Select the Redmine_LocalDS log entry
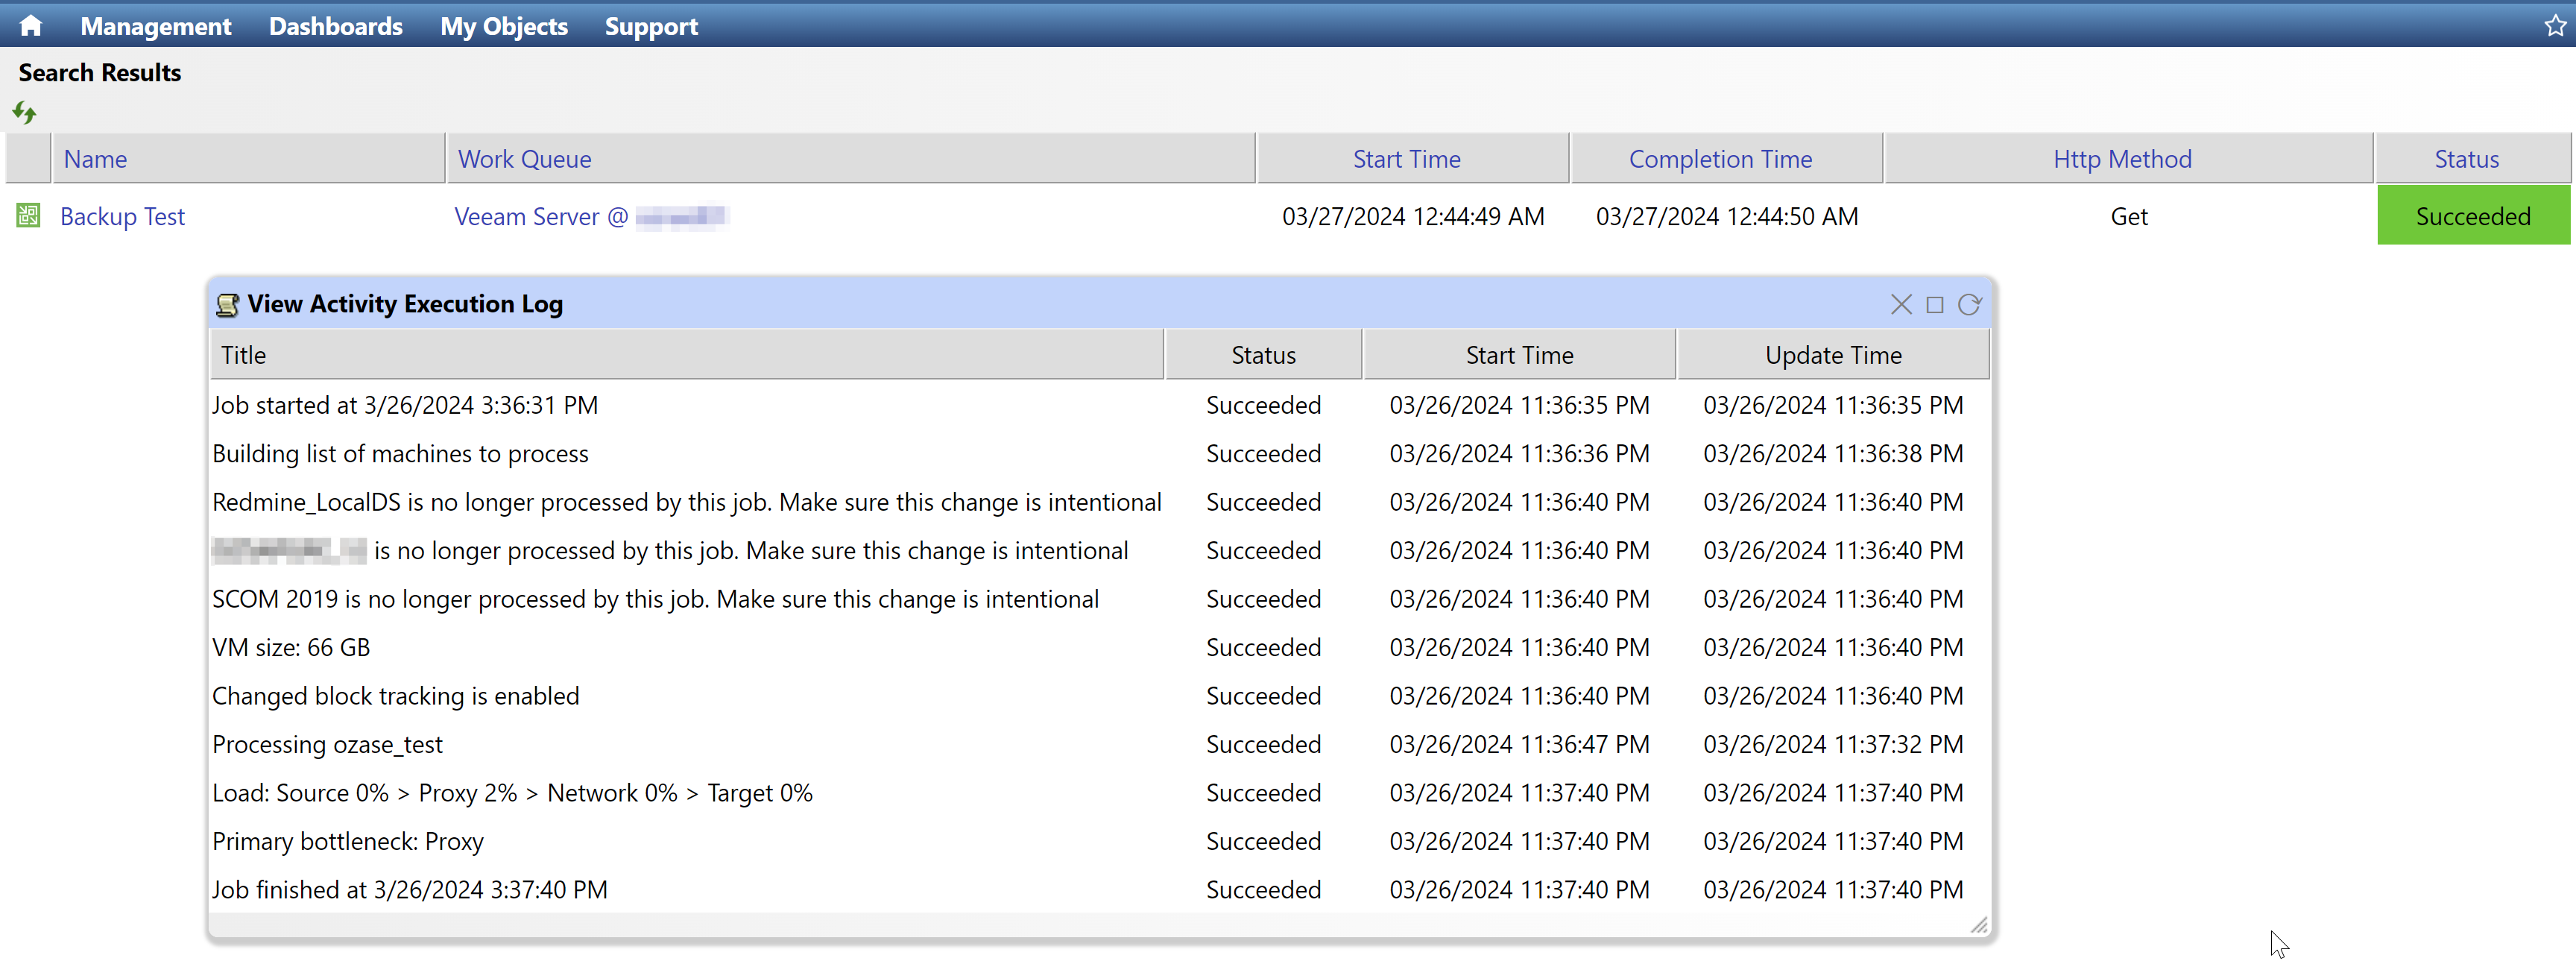Screen dimensions: 2576x967 [x=1099, y=502]
